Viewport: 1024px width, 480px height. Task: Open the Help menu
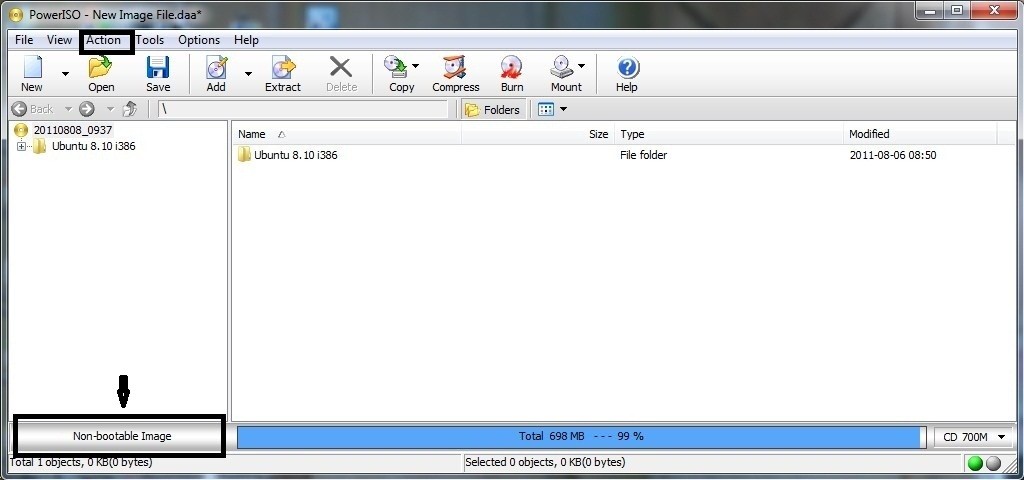point(246,40)
